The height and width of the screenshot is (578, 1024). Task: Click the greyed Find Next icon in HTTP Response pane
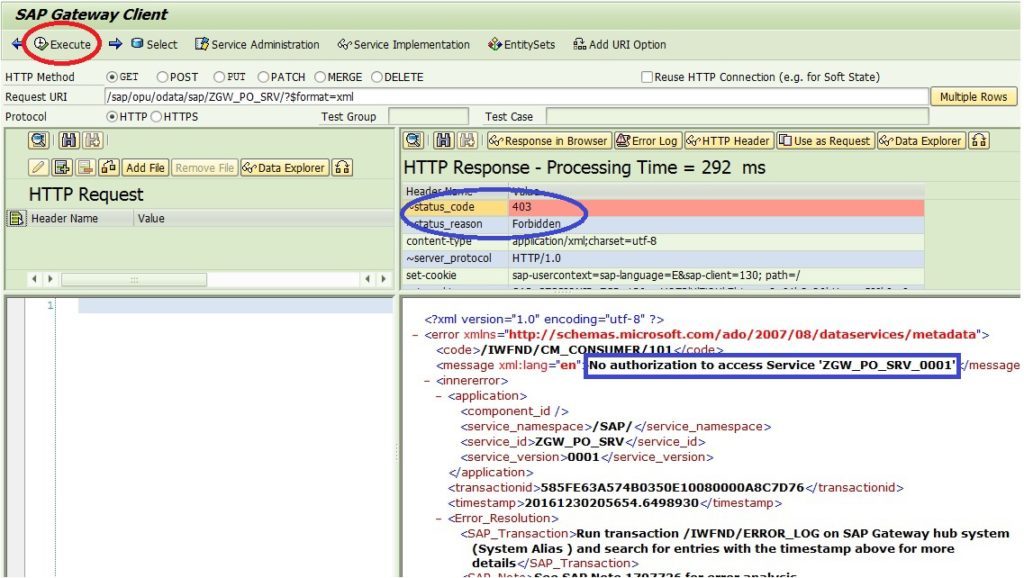click(x=467, y=140)
